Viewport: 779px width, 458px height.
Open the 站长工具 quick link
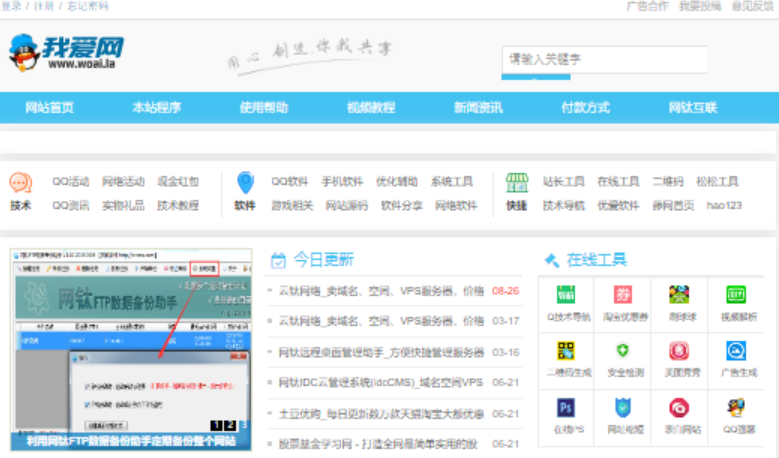pyautogui.click(x=563, y=182)
